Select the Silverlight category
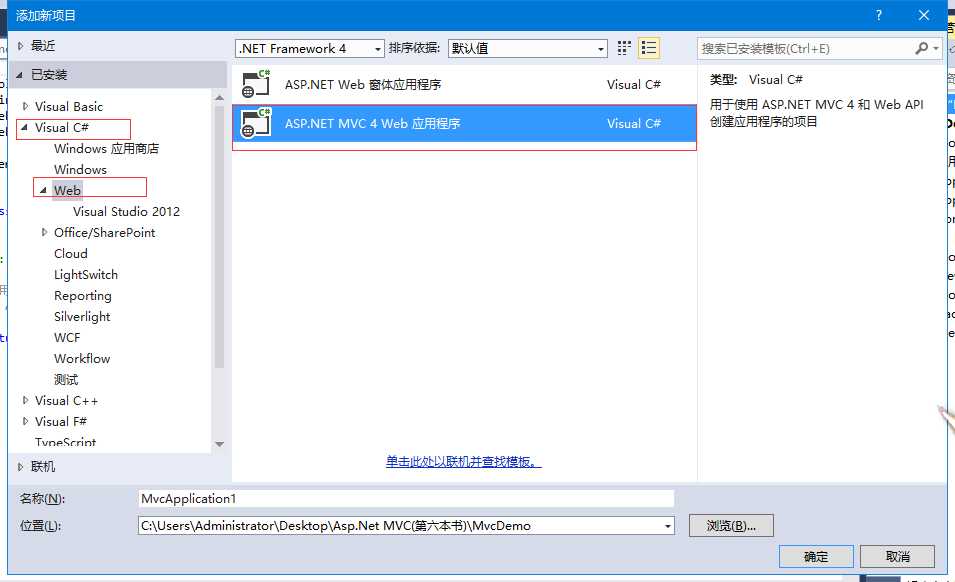Screen dimensions: 955x582 point(82,317)
